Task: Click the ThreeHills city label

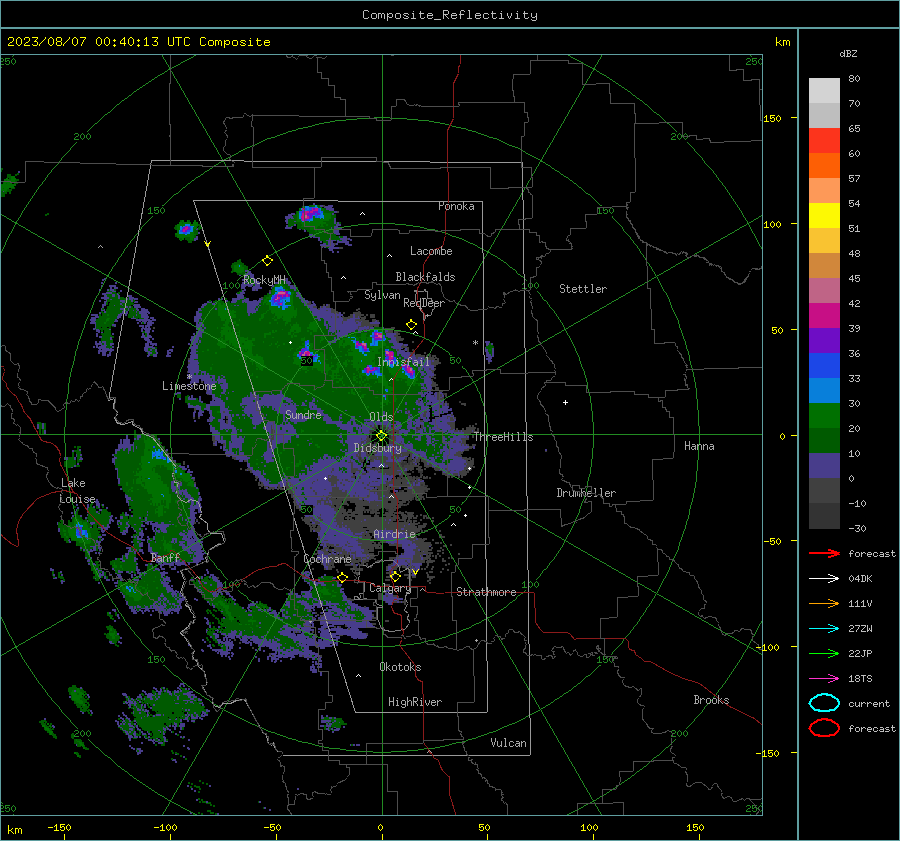Action: click(503, 437)
